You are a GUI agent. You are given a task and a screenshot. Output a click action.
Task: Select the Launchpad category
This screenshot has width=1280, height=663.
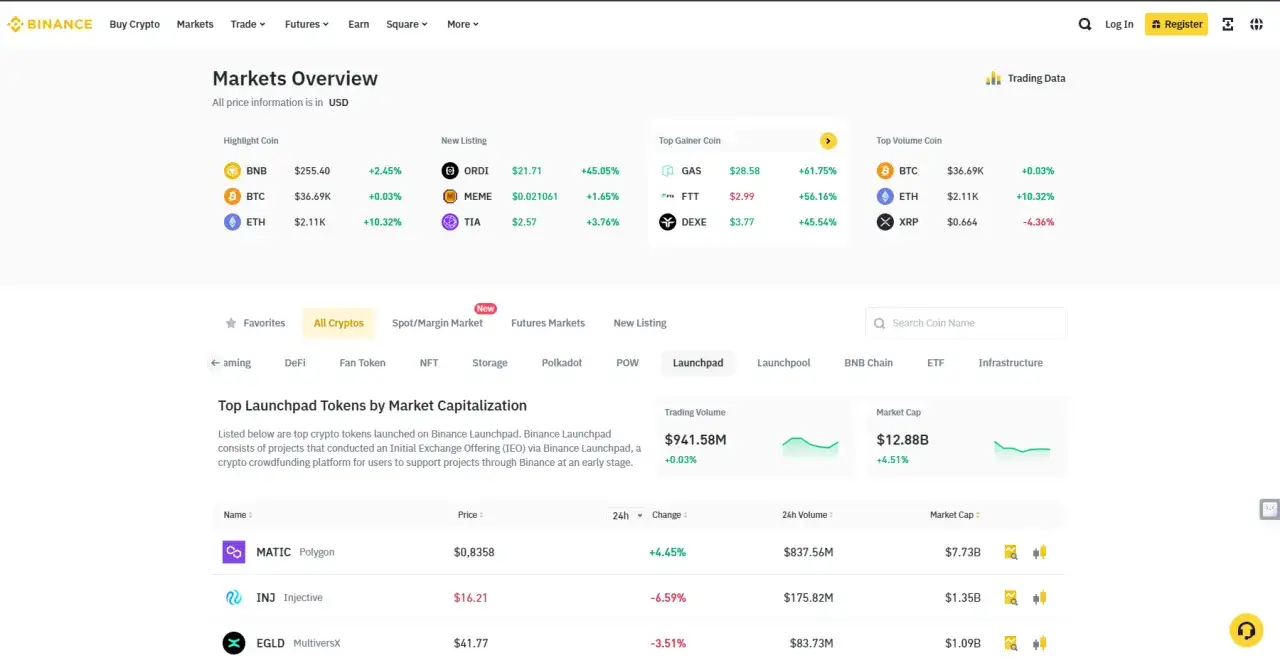tap(698, 363)
